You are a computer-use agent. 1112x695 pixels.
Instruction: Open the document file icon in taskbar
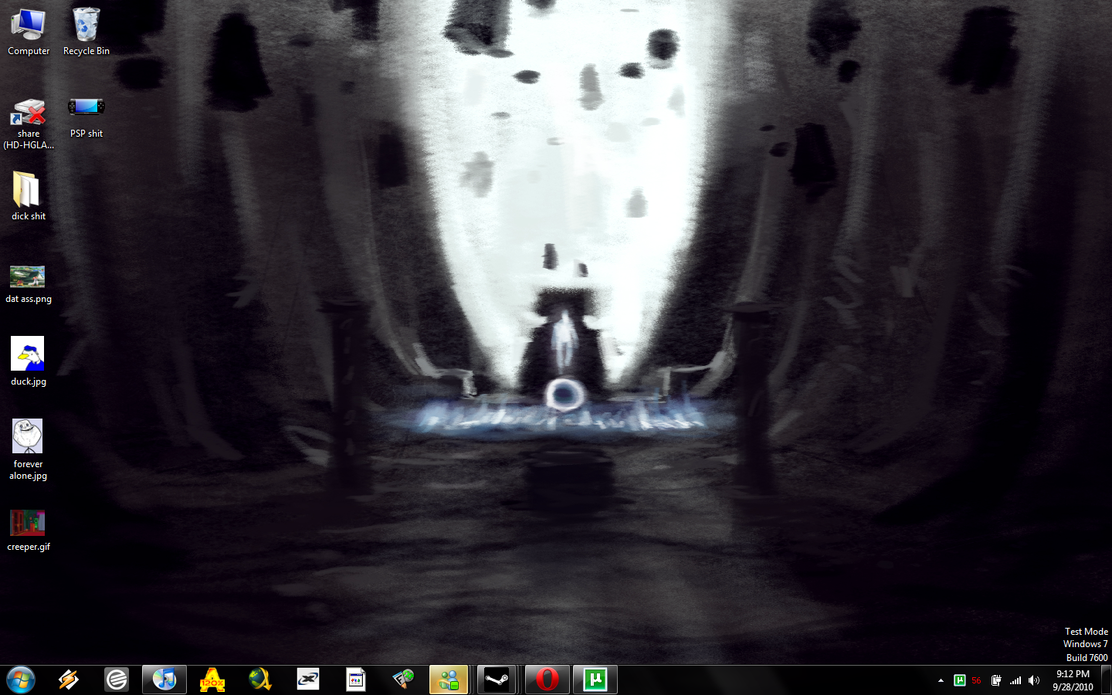(x=355, y=680)
